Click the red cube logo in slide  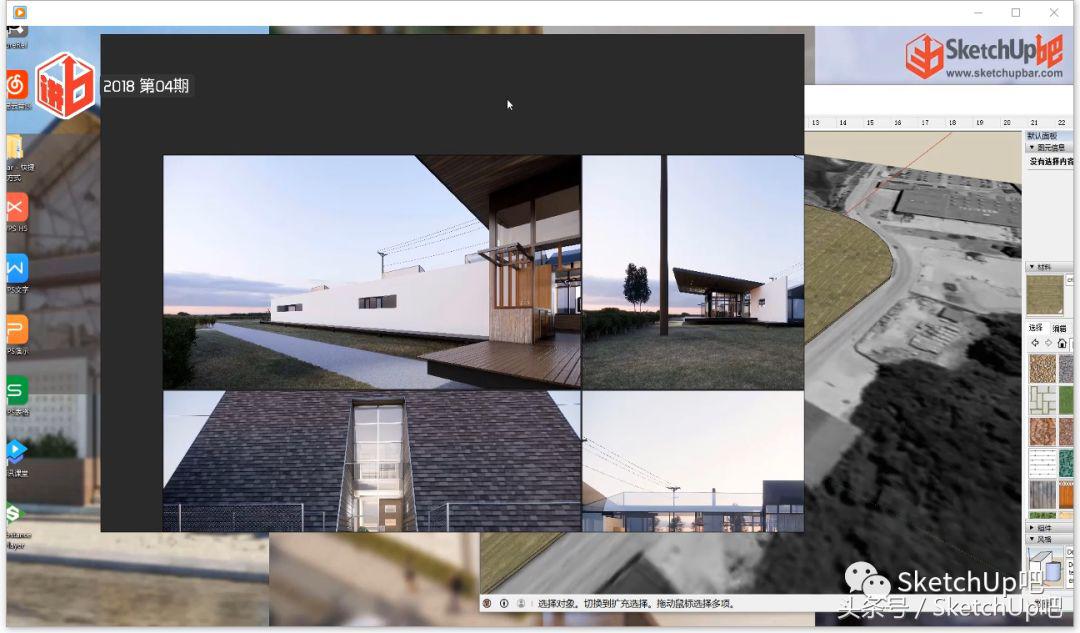pyautogui.click(x=65, y=85)
